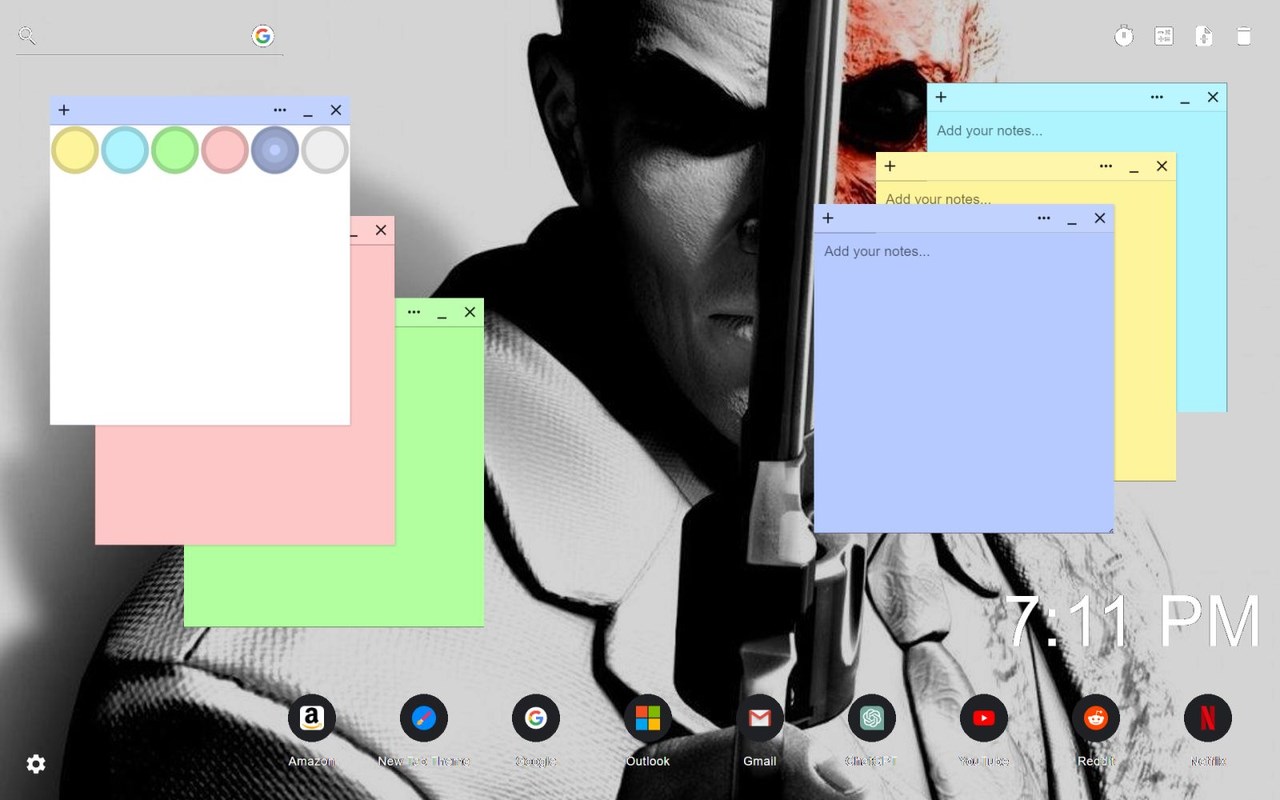The image size is (1280, 800).
Task: Close the pink note
Action: click(381, 230)
